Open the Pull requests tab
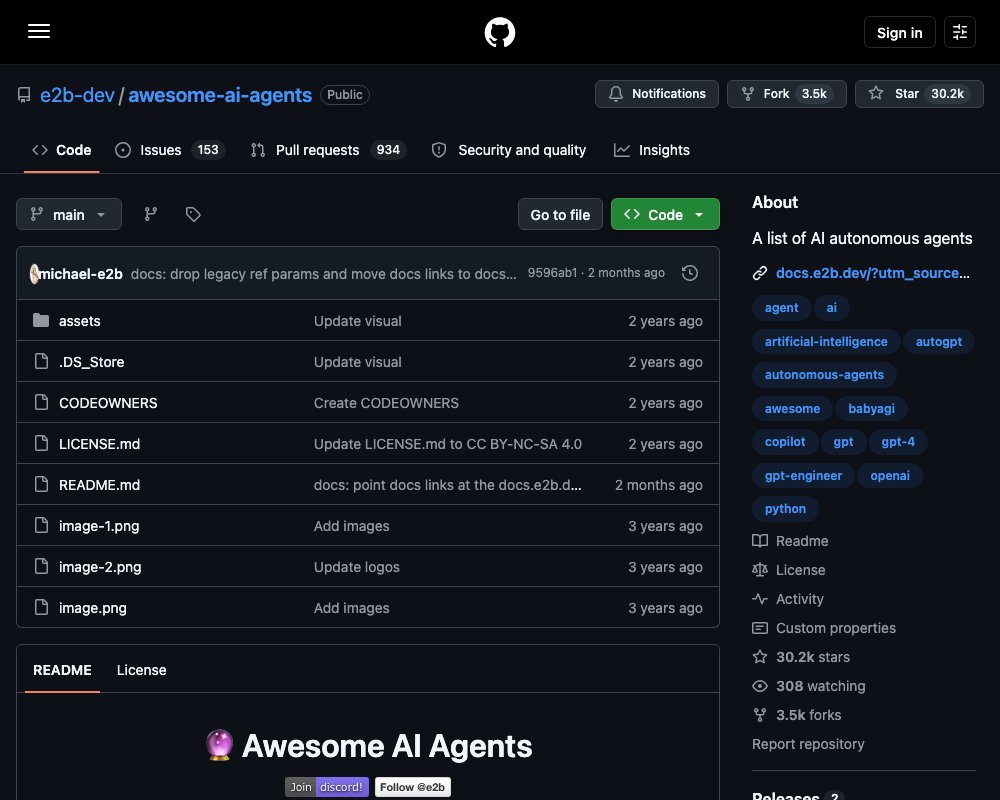 328,150
